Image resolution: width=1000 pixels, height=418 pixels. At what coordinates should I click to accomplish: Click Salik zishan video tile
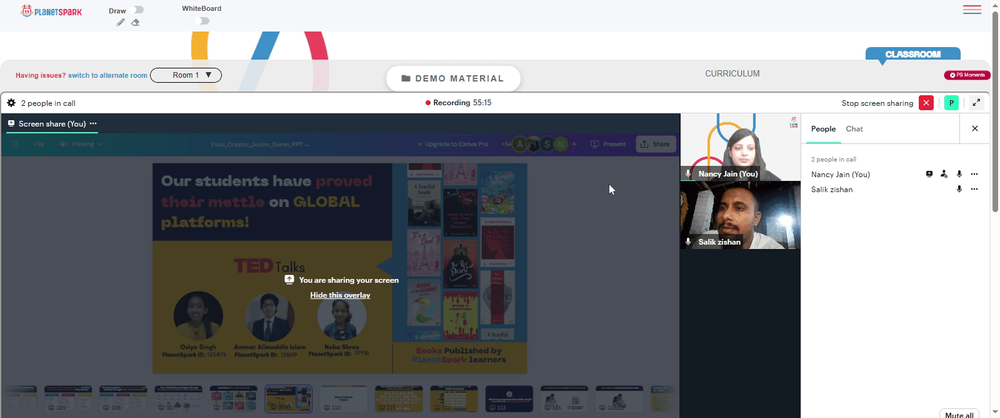(x=740, y=215)
